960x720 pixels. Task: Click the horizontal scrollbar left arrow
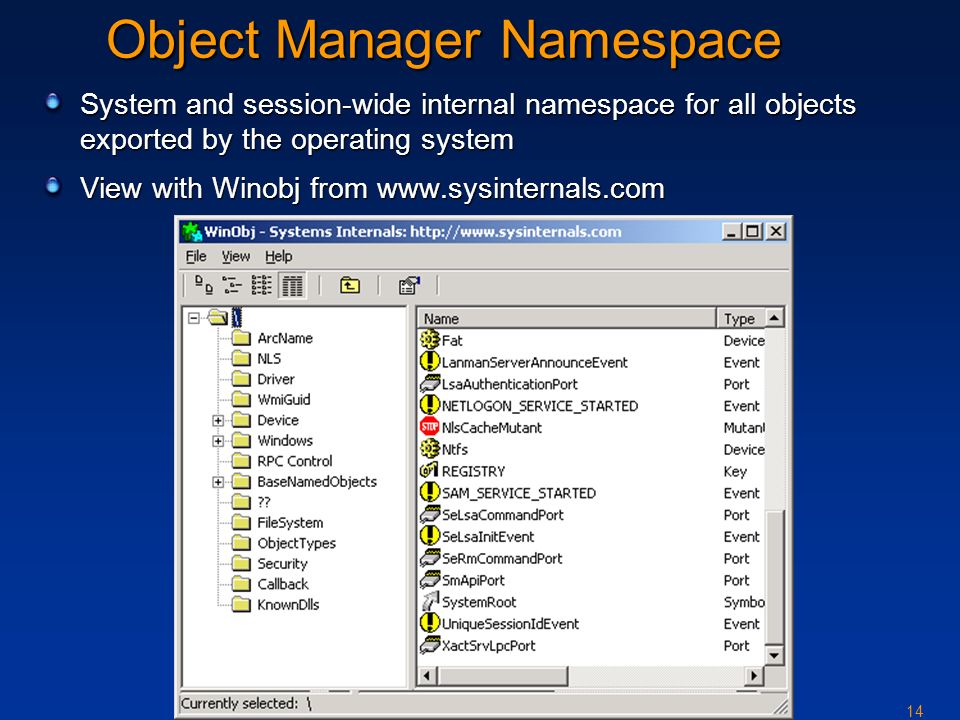(427, 676)
